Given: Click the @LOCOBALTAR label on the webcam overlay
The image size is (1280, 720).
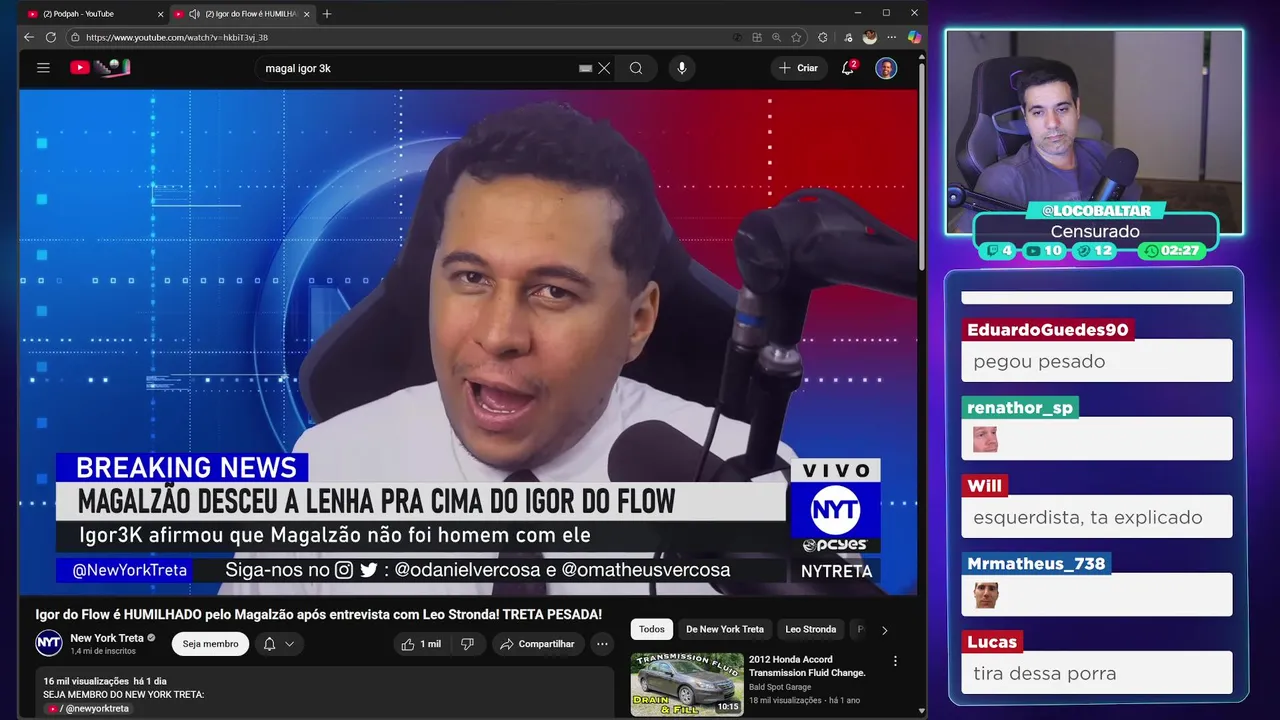Looking at the screenshot, I should [1096, 211].
